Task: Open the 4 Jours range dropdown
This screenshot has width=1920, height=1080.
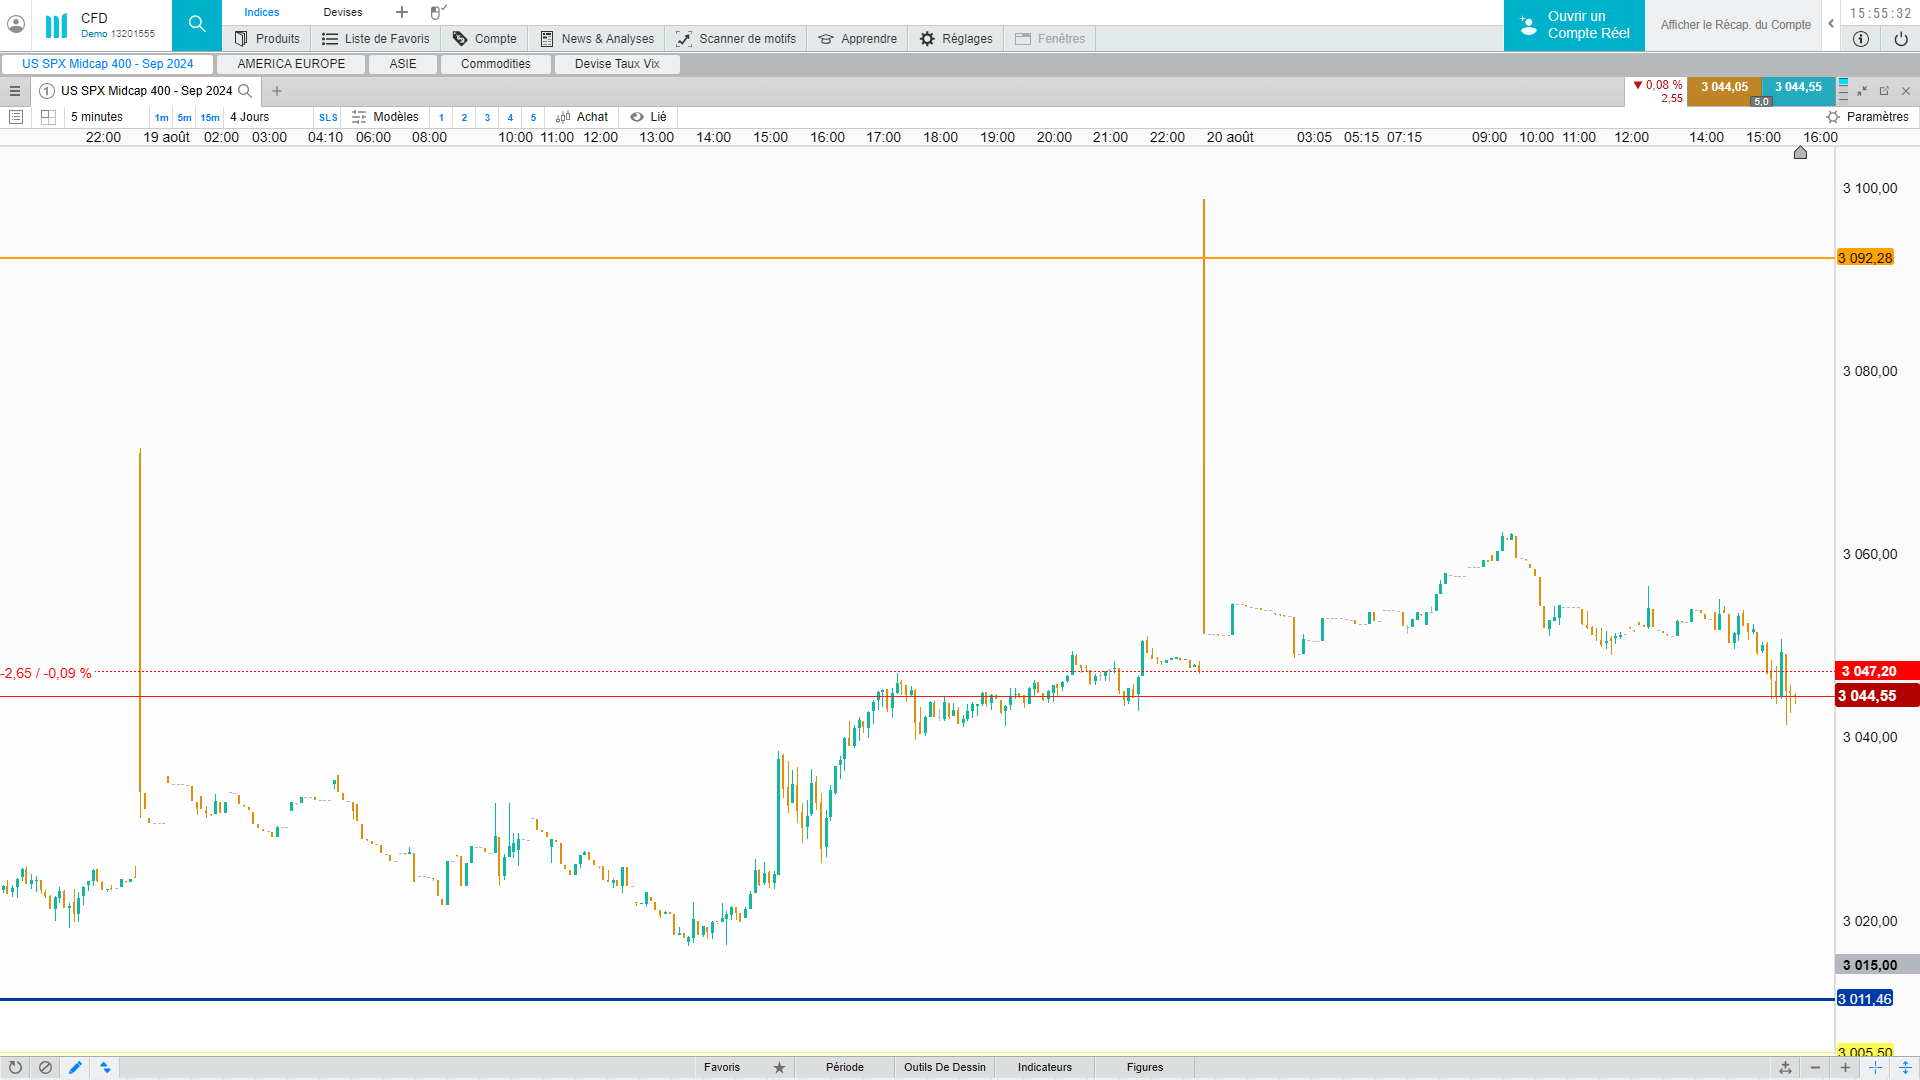Action: pyautogui.click(x=250, y=117)
